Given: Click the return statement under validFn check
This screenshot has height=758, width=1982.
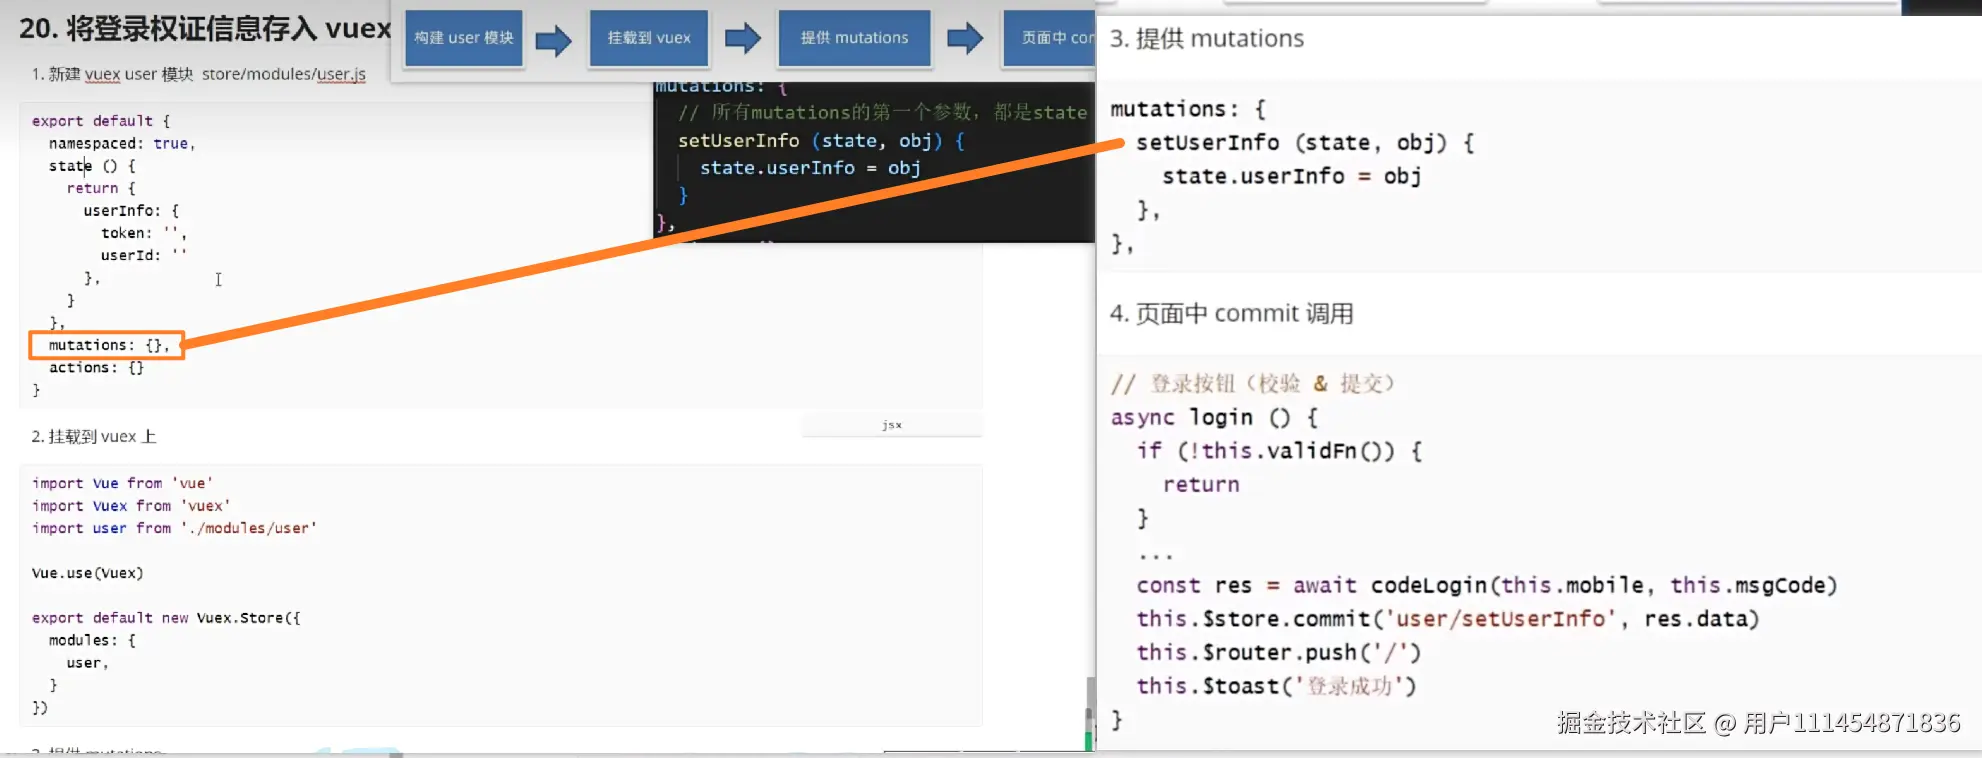Looking at the screenshot, I should 1201,484.
